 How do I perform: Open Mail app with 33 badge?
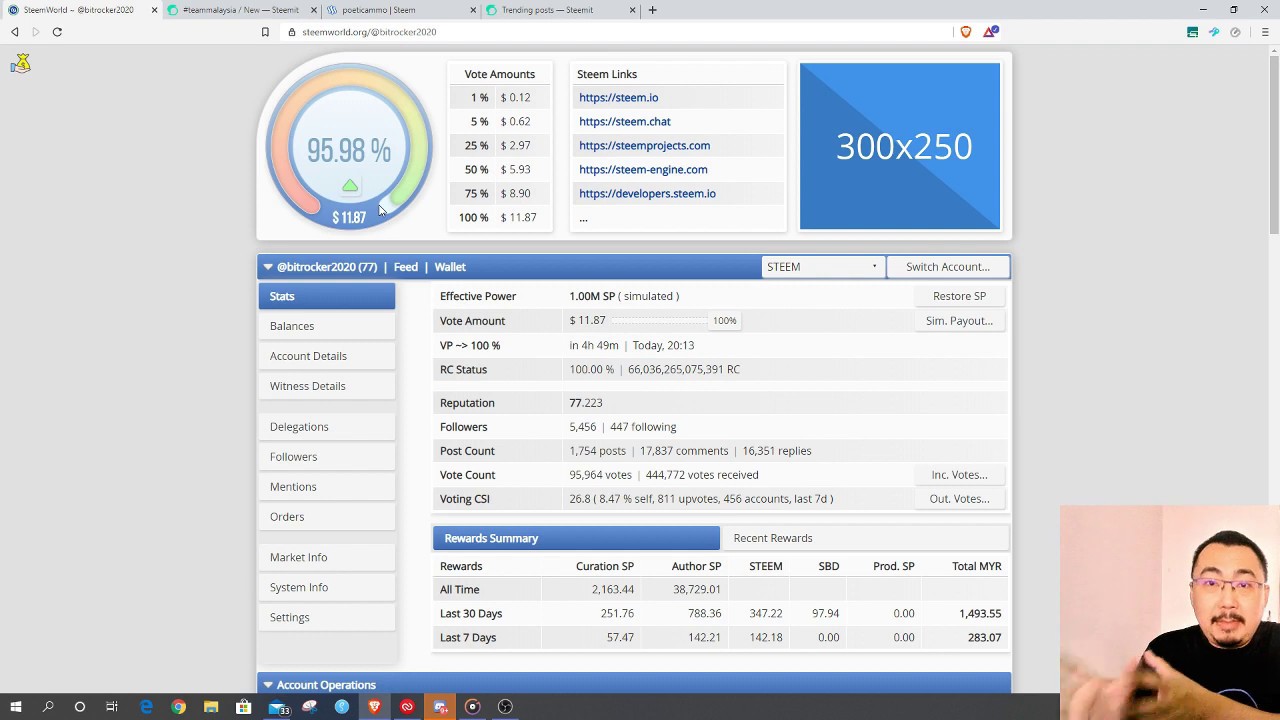pos(278,707)
